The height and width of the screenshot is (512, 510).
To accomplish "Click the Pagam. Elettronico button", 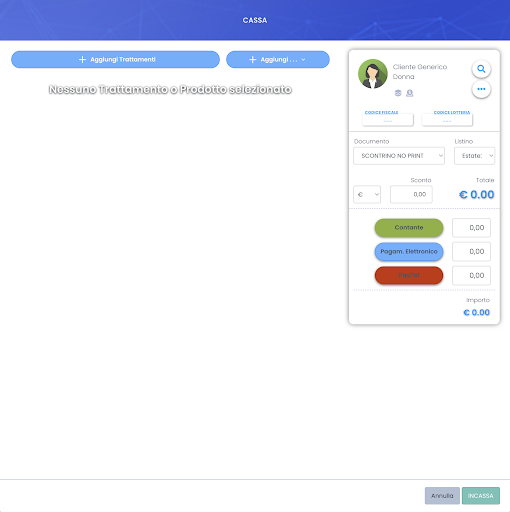I will point(409,252).
